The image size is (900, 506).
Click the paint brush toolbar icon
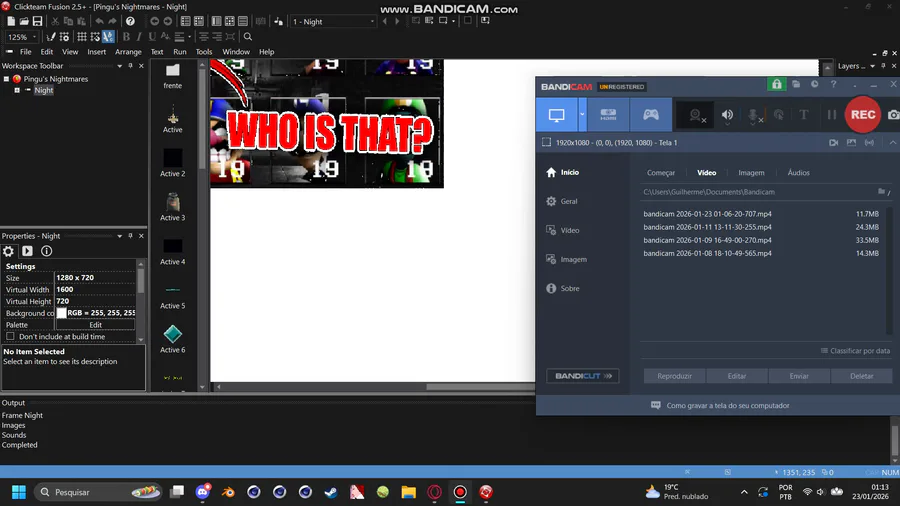pos(51,37)
